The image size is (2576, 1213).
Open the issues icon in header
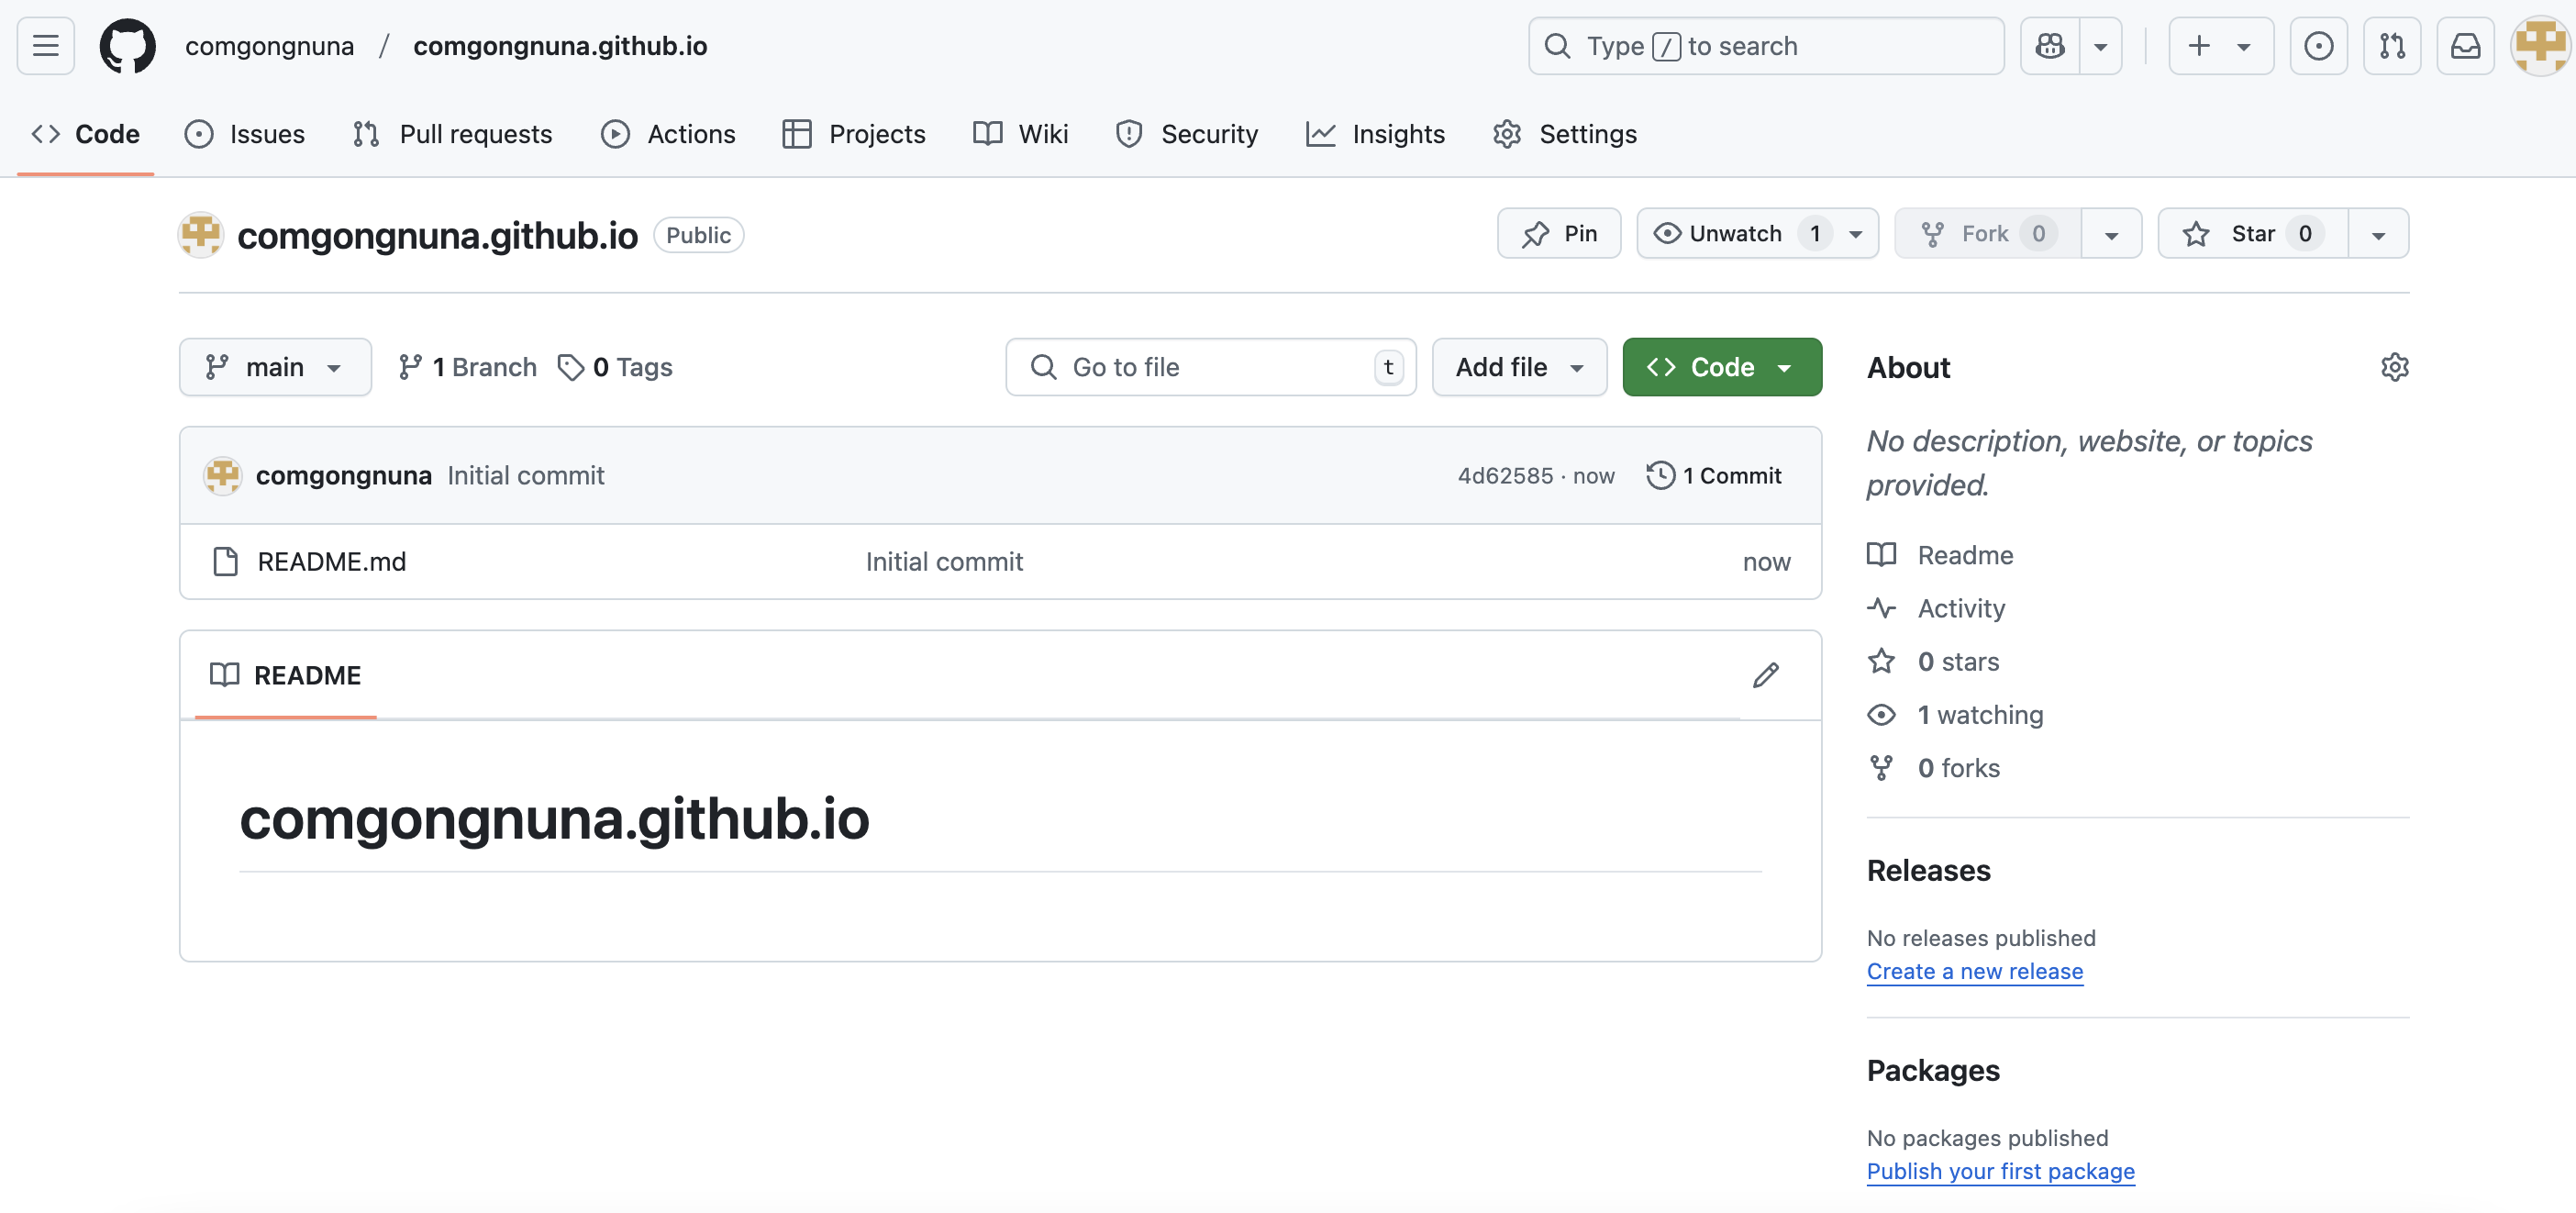(x=2318, y=46)
